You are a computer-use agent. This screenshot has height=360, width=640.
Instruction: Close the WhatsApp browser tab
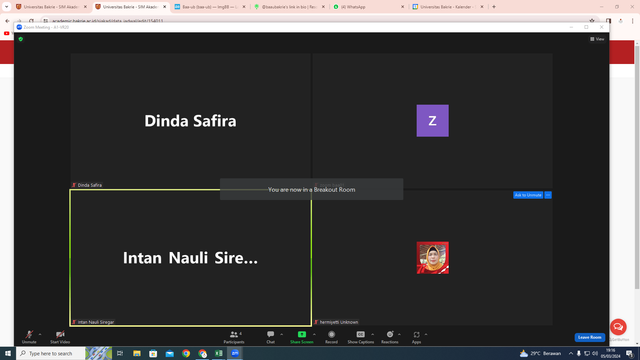click(402, 7)
